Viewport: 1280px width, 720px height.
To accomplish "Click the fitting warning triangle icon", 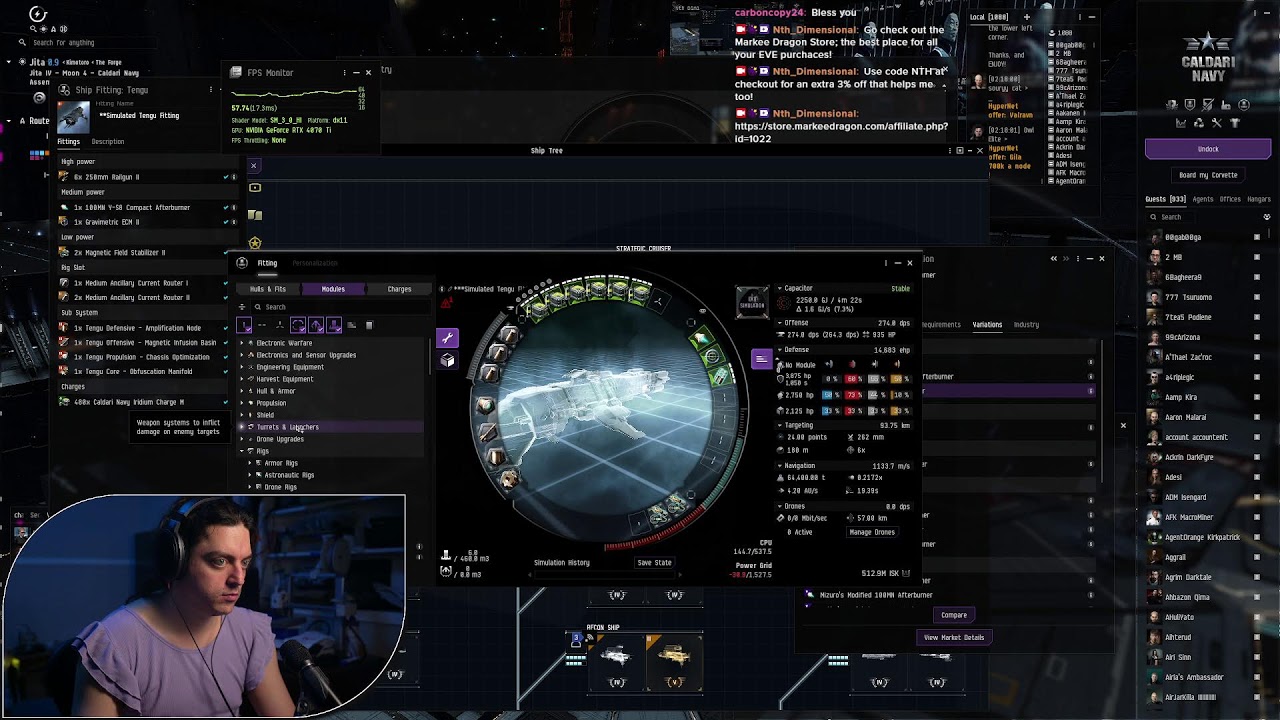I will [445, 302].
